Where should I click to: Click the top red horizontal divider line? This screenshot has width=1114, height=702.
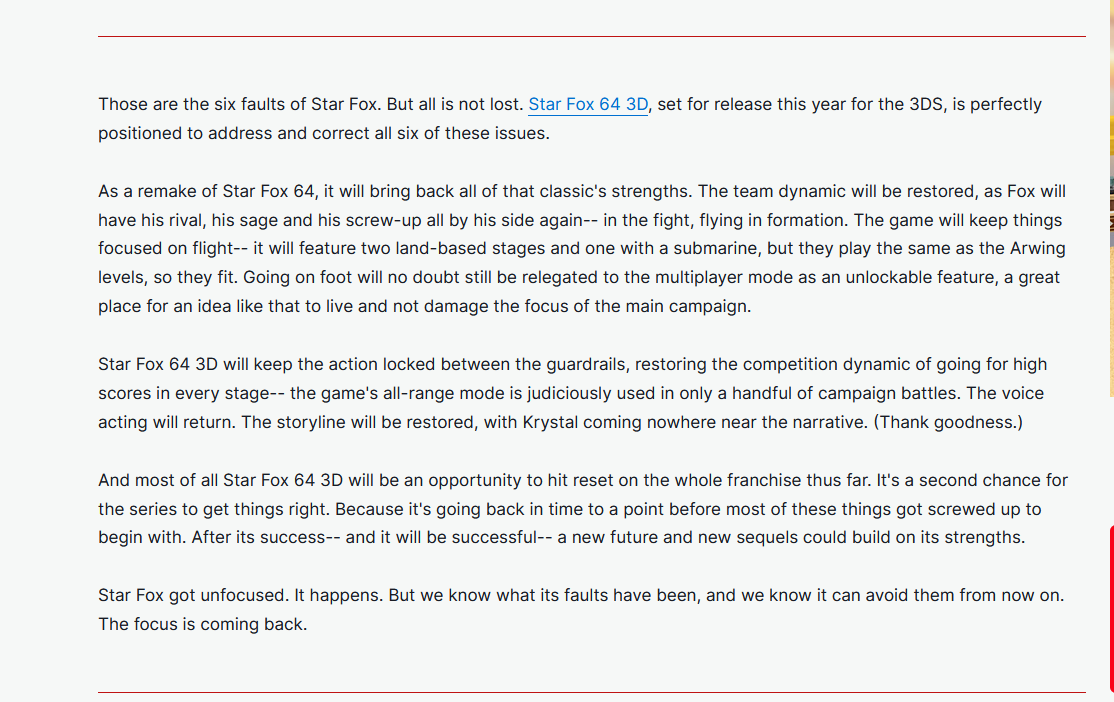pos(591,36)
